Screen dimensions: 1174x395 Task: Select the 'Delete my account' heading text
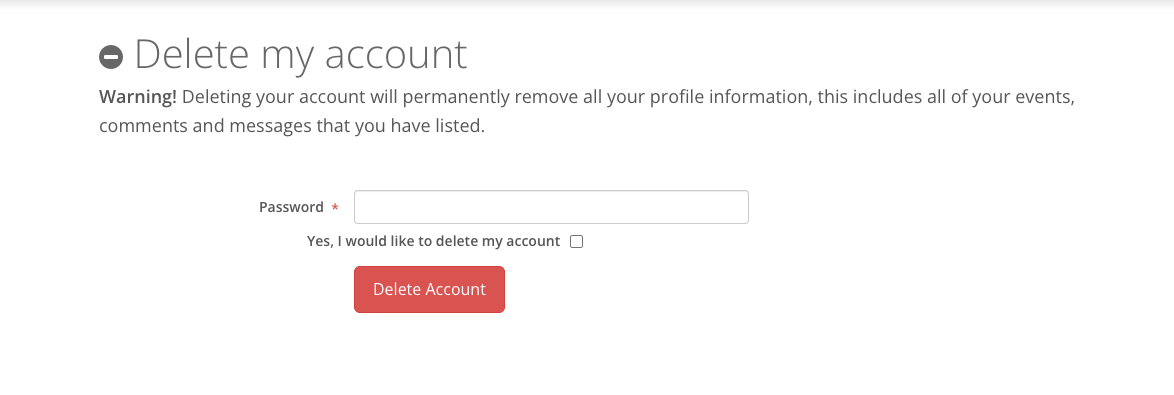click(x=301, y=55)
